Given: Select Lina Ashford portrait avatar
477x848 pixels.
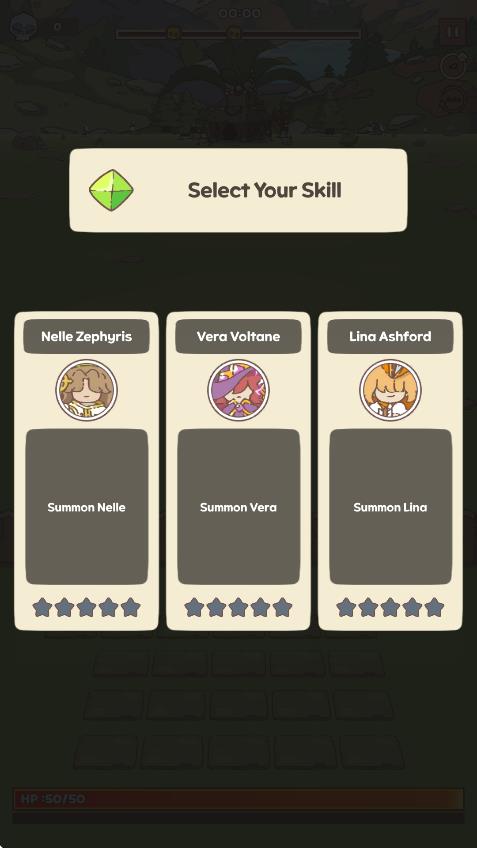Looking at the screenshot, I should click(390, 390).
